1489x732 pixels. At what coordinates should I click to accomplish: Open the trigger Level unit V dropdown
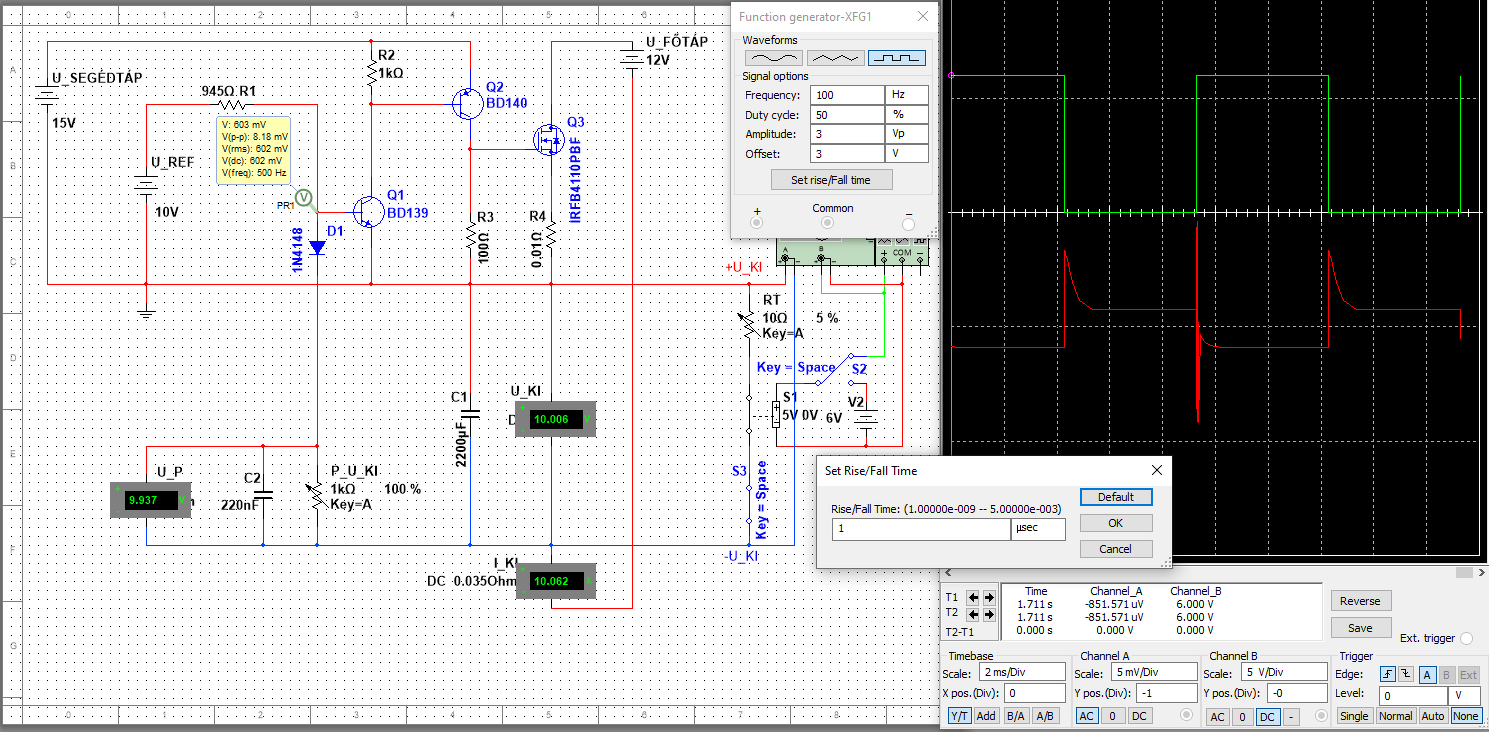point(1463,695)
